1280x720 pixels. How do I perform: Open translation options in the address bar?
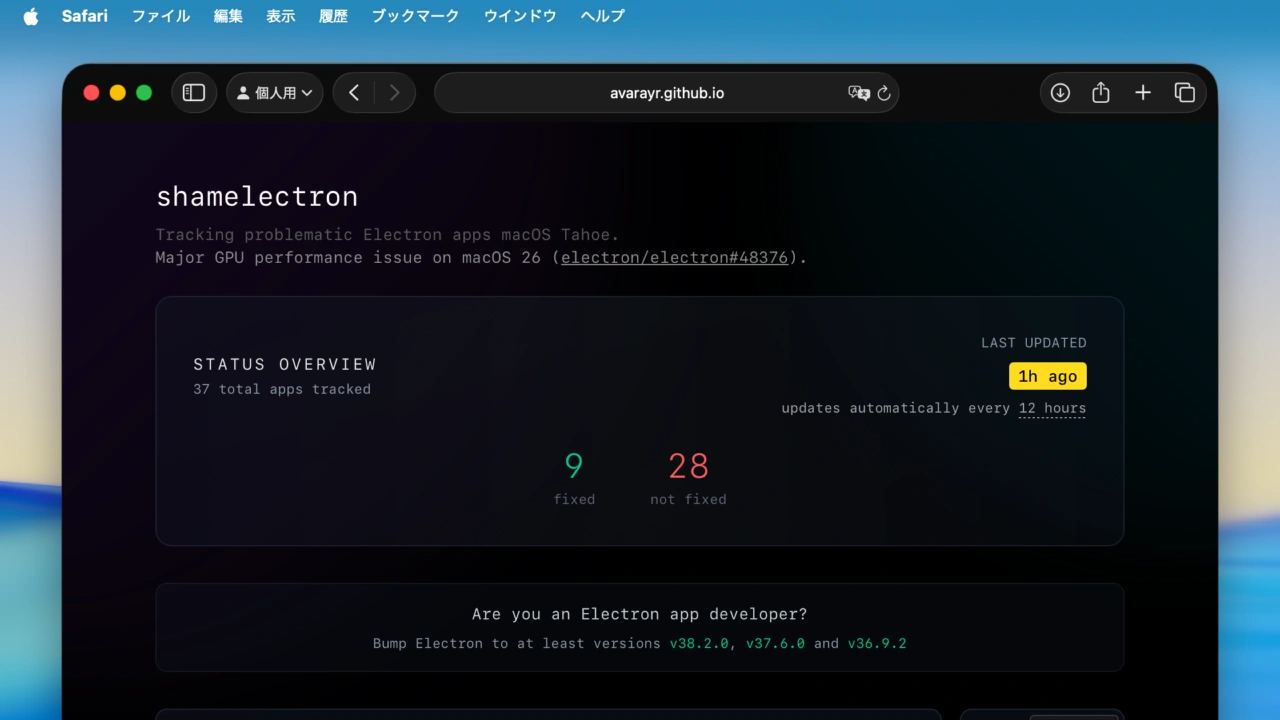coord(858,93)
